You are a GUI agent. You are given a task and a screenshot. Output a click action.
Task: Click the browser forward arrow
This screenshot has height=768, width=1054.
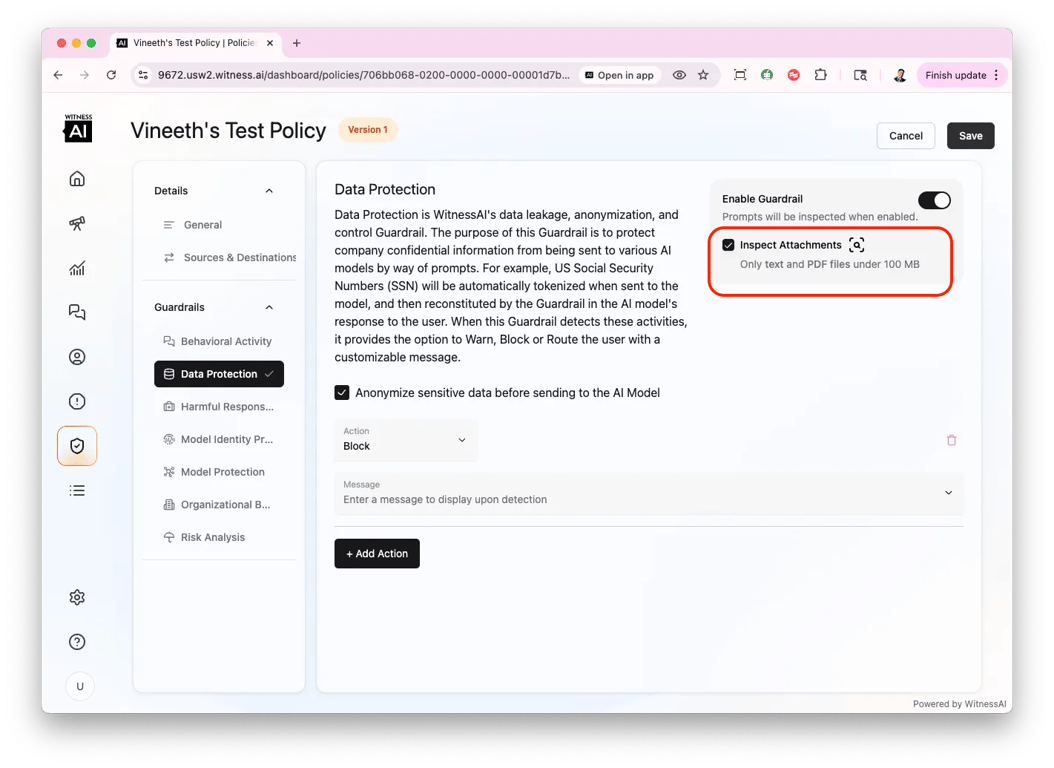pyautogui.click(x=84, y=75)
